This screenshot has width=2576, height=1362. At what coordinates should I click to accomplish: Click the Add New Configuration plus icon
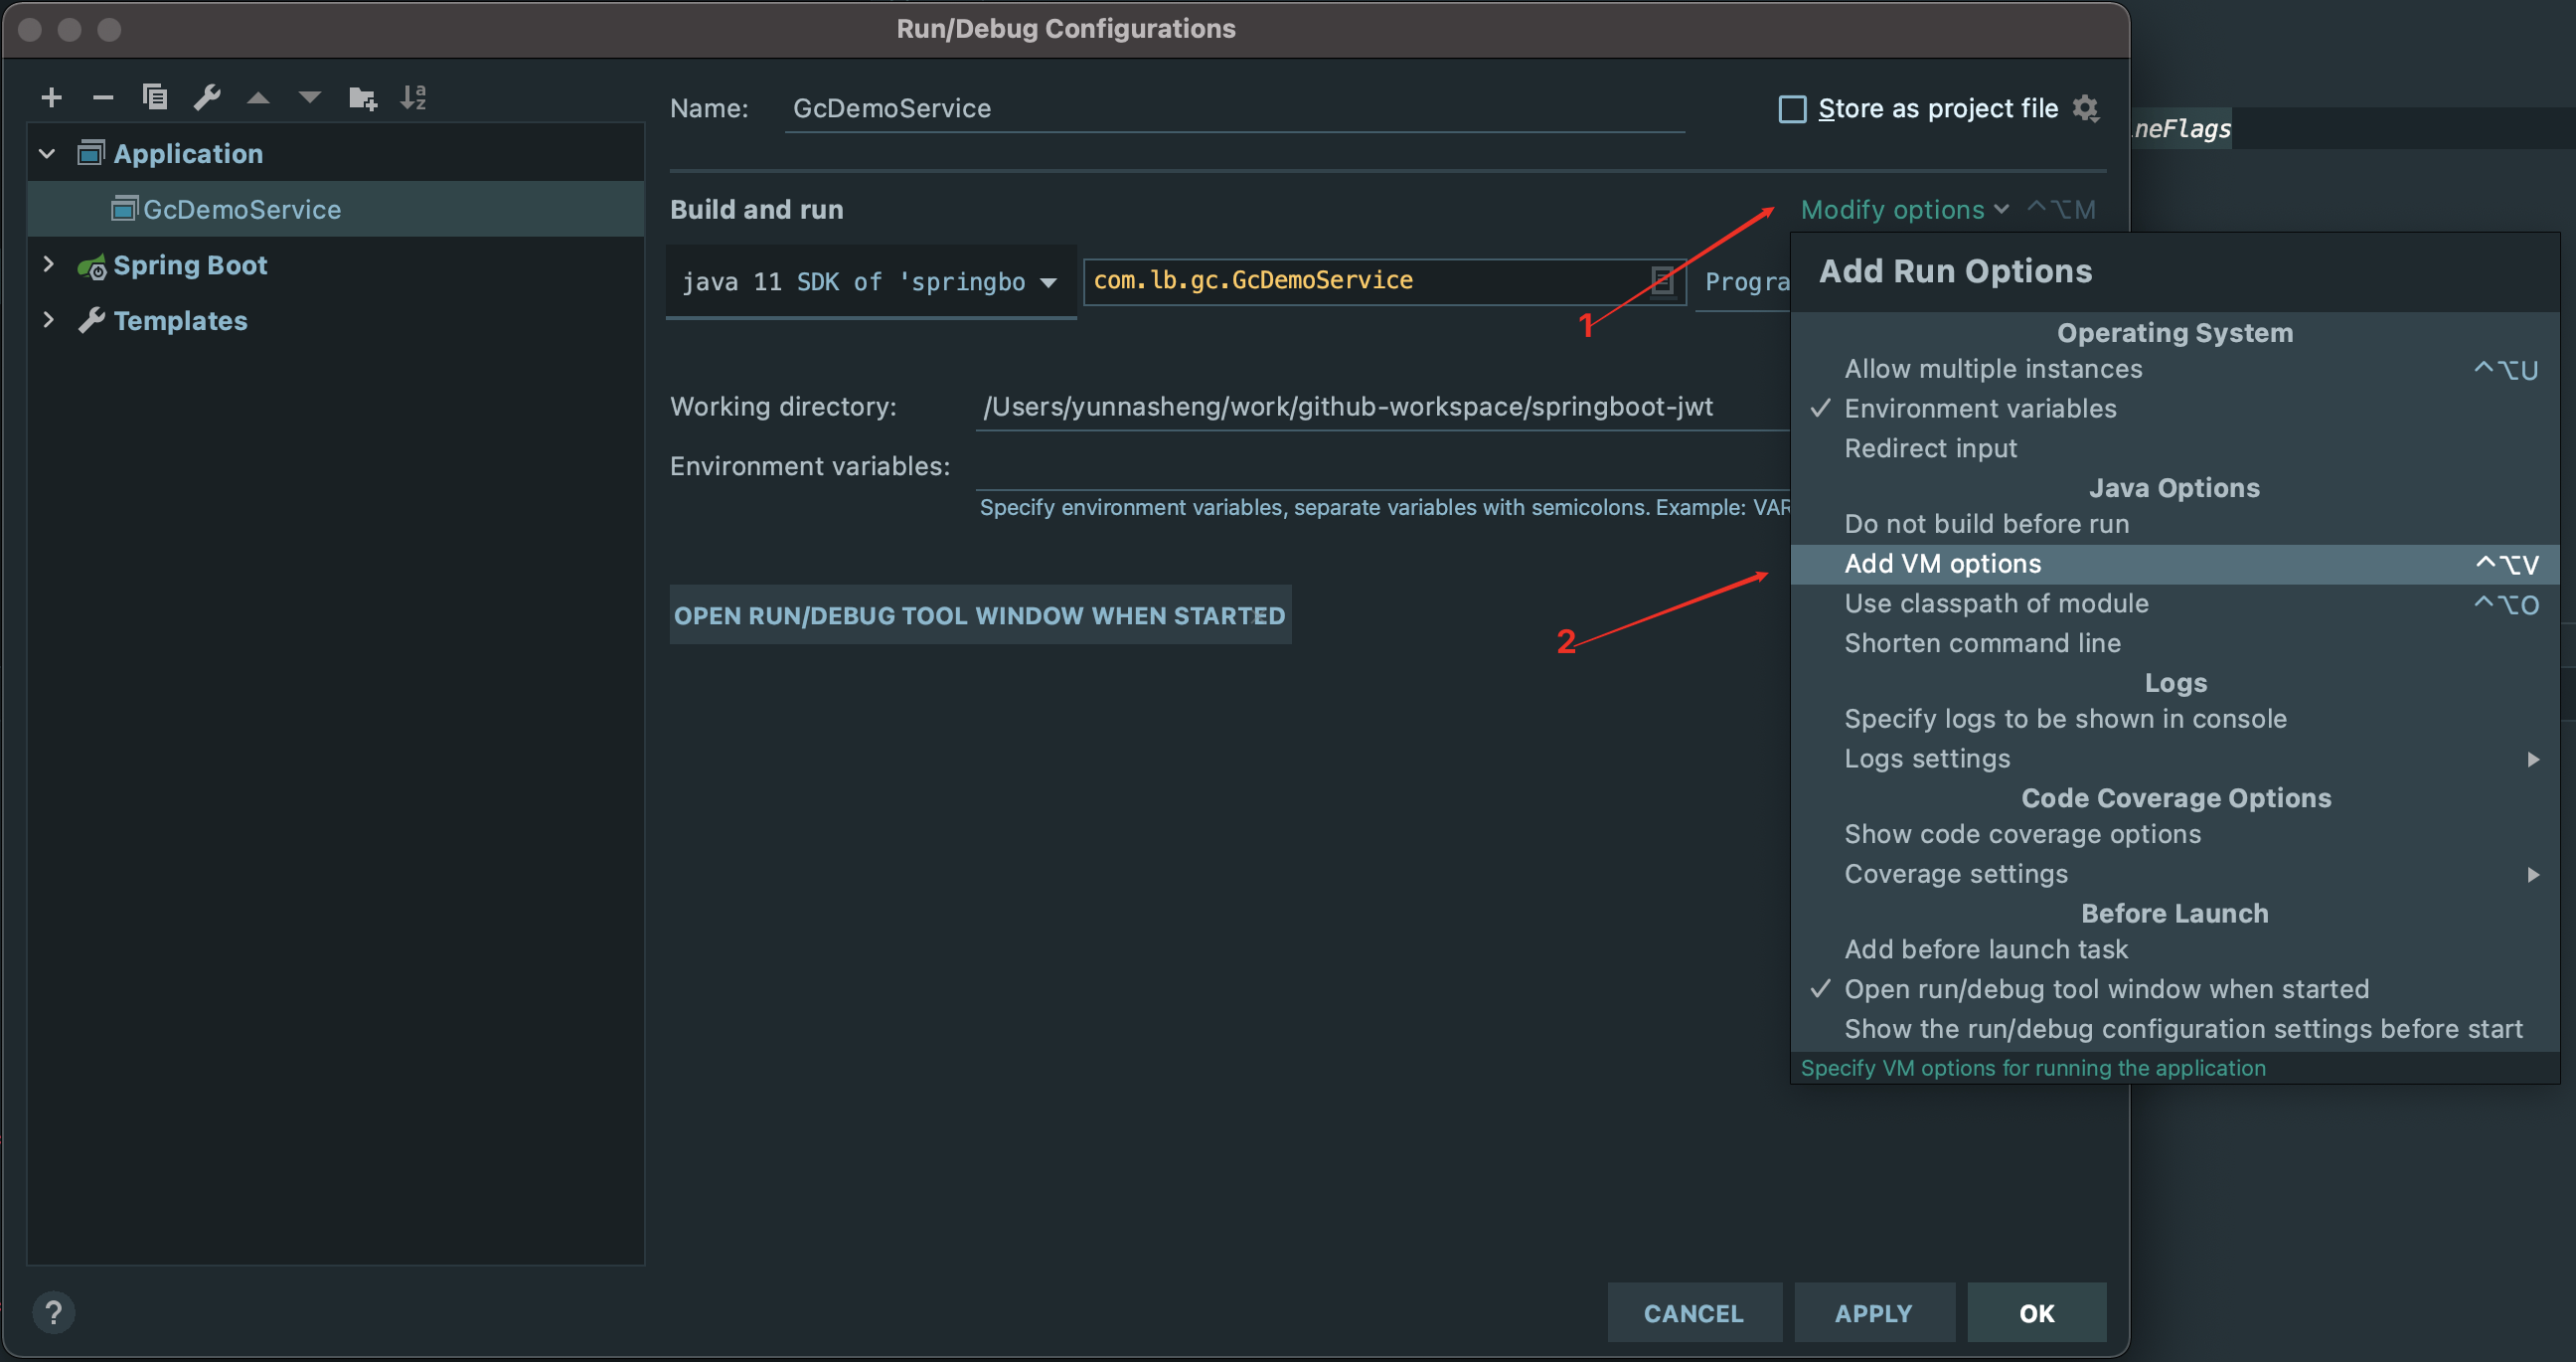coord(52,97)
